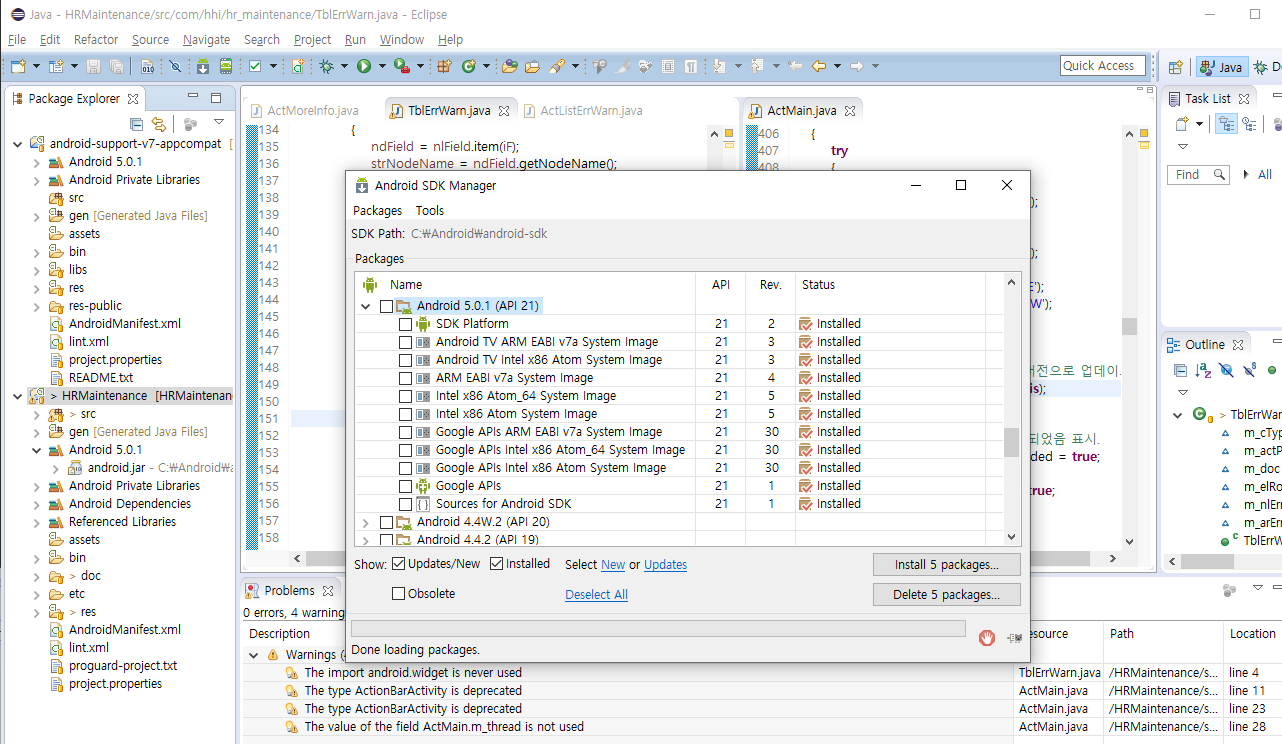Collapse the Android 5.0.1 (API 21) group
Viewport: 1282px width, 744px height.
point(366,306)
